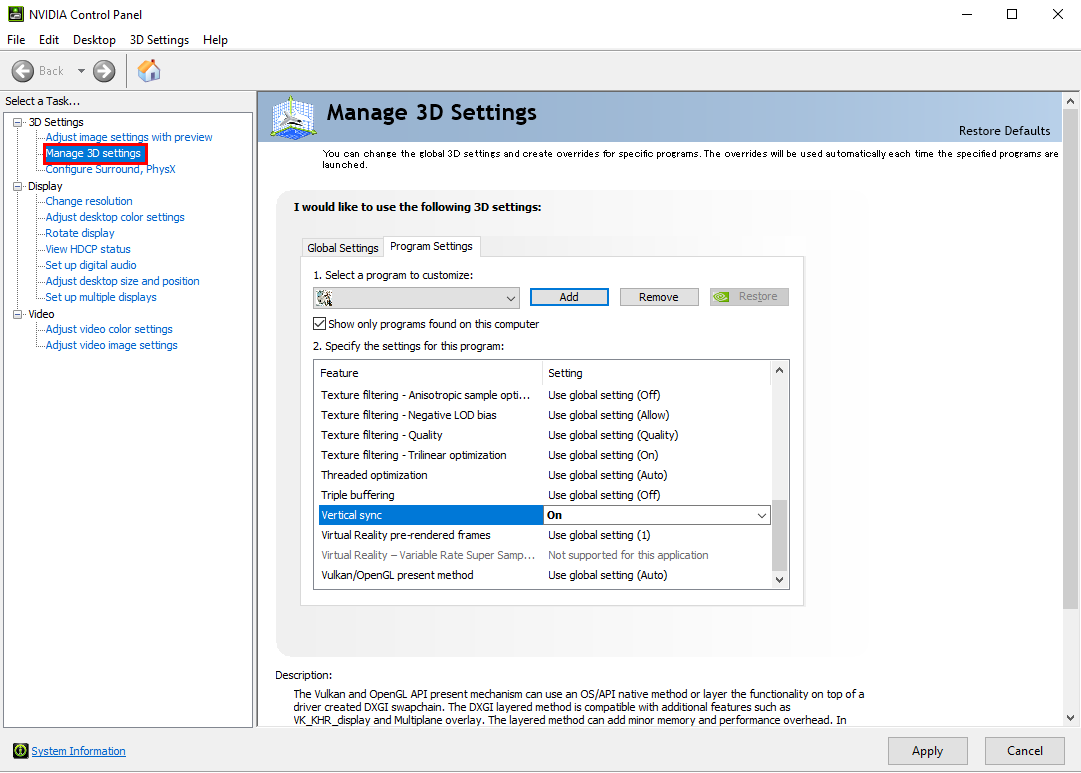Click the main panel scroll-down arrow
Screen dimensions: 1081x773
click(1070, 718)
